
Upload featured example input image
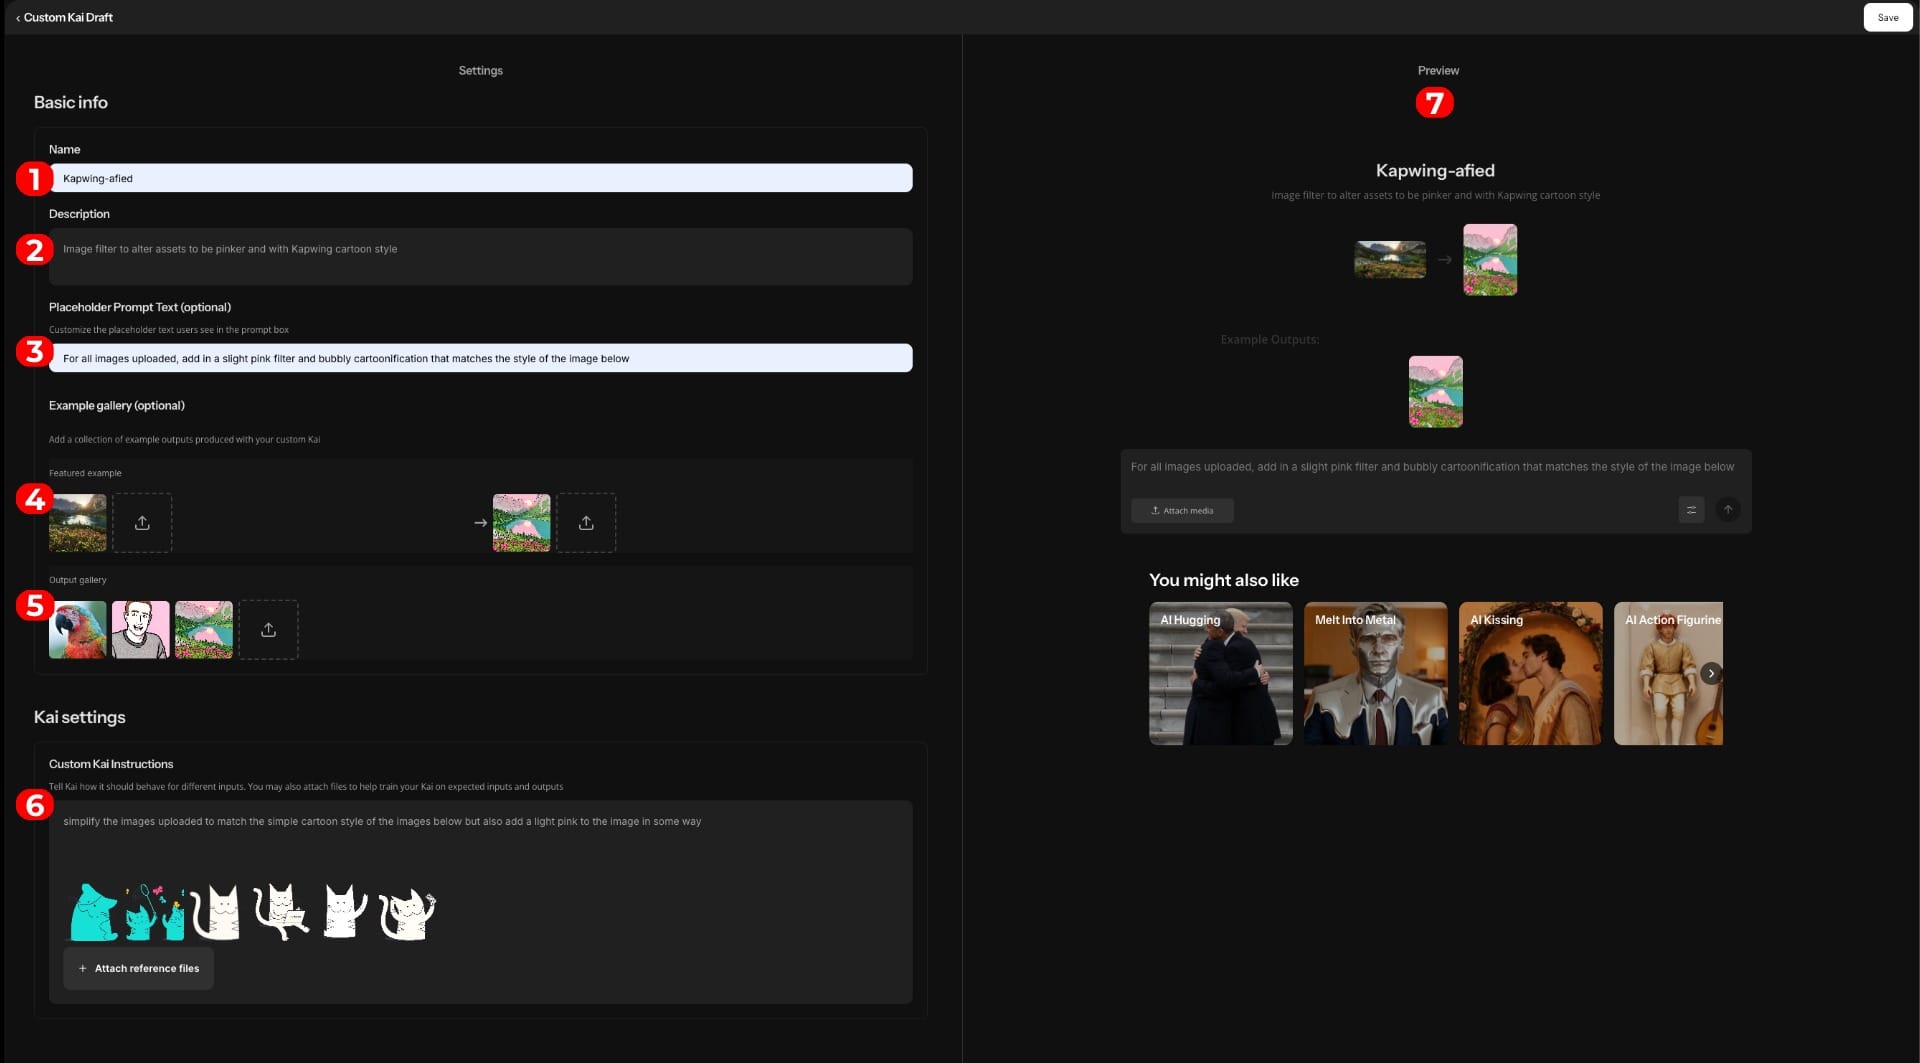tap(142, 523)
